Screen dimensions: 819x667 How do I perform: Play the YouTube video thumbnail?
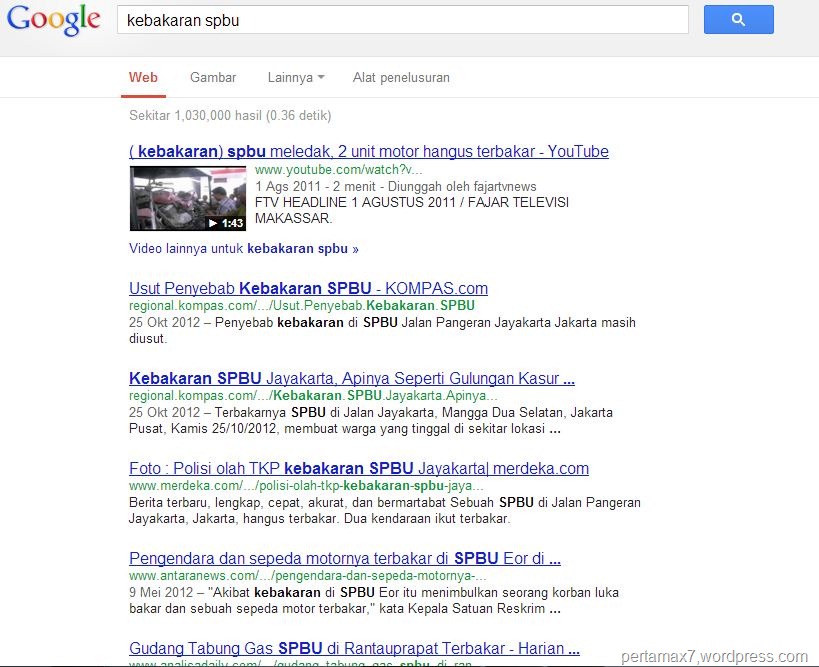click(187, 195)
